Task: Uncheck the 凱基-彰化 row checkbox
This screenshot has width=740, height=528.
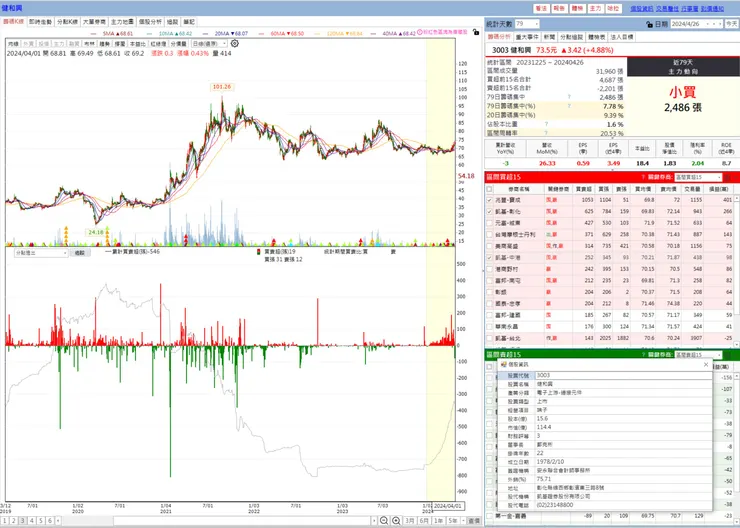Action: tap(489, 211)
